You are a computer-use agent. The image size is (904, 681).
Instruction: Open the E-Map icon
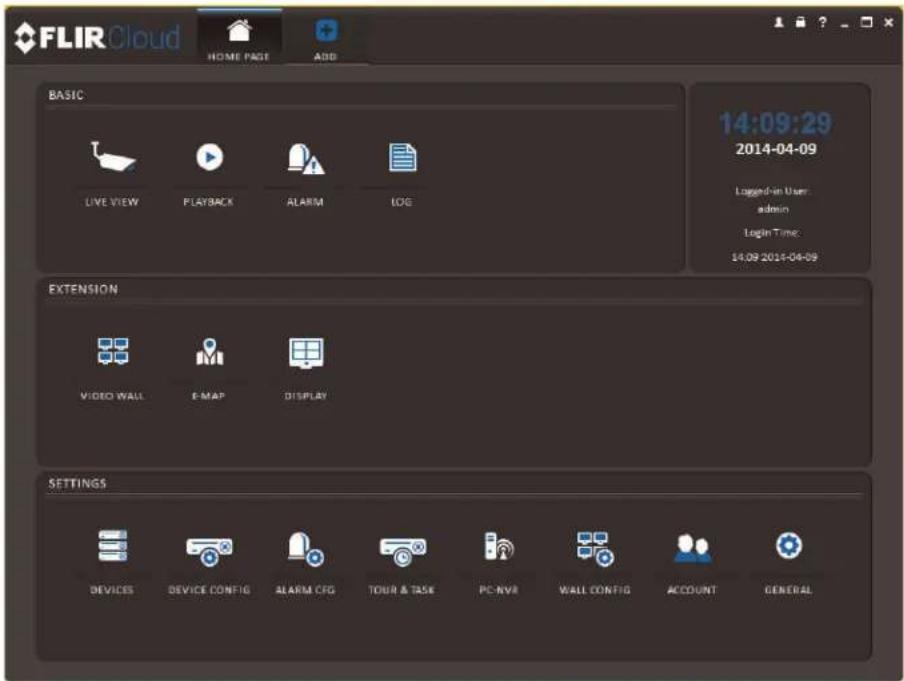click(x=209, y=352)
